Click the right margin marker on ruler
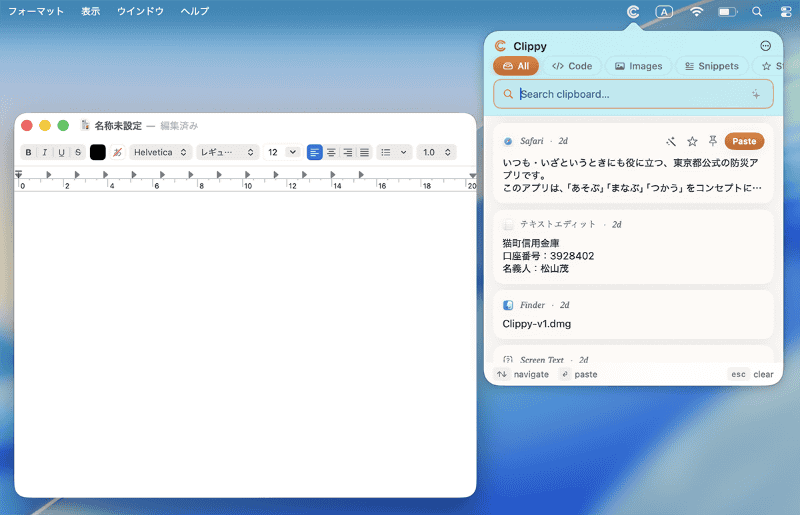 coord(472,176)
